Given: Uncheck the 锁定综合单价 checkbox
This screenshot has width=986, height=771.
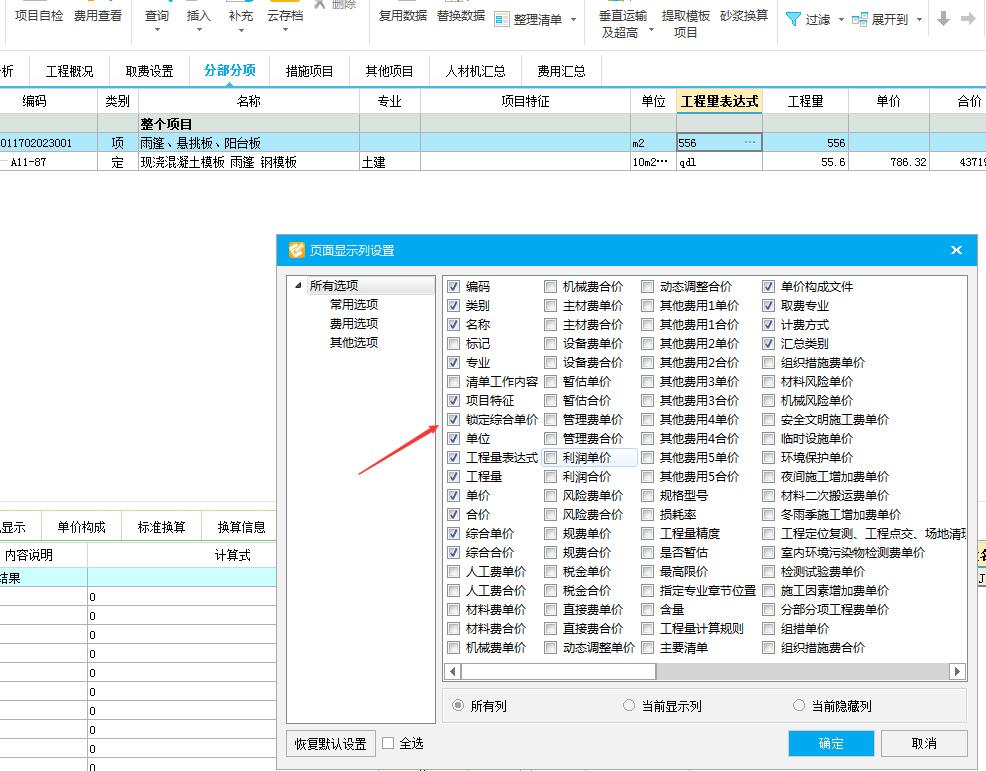Looking at the screenshot, I should coord(453,419).
